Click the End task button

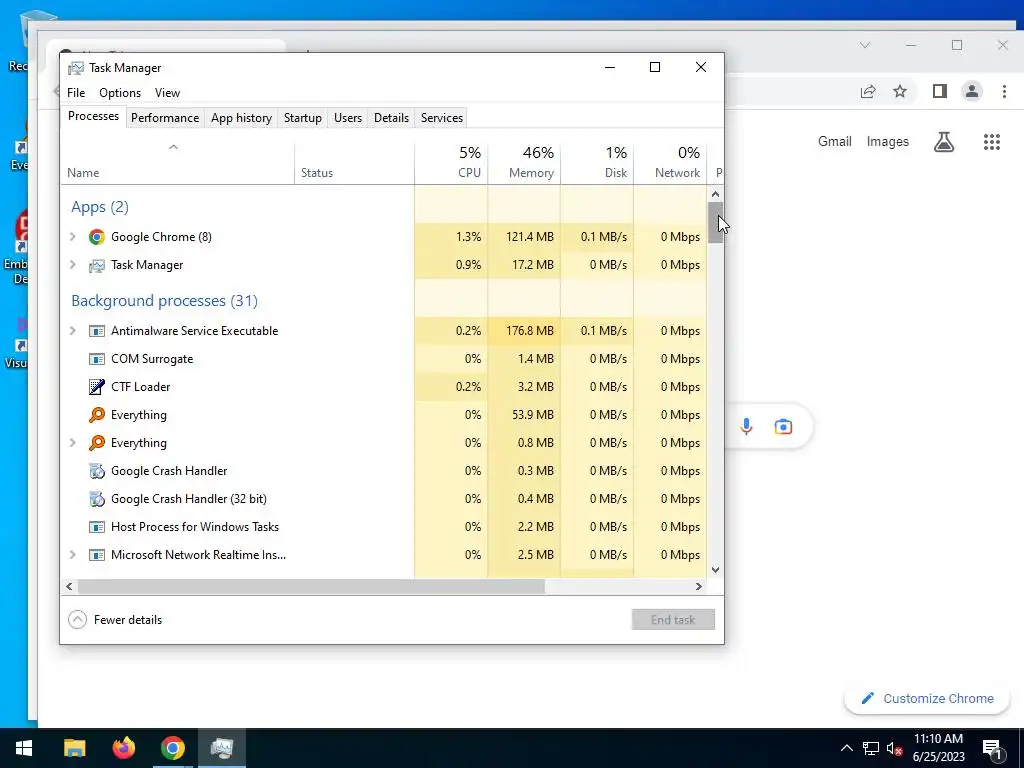pyautogui.click(x=673, y=620)
